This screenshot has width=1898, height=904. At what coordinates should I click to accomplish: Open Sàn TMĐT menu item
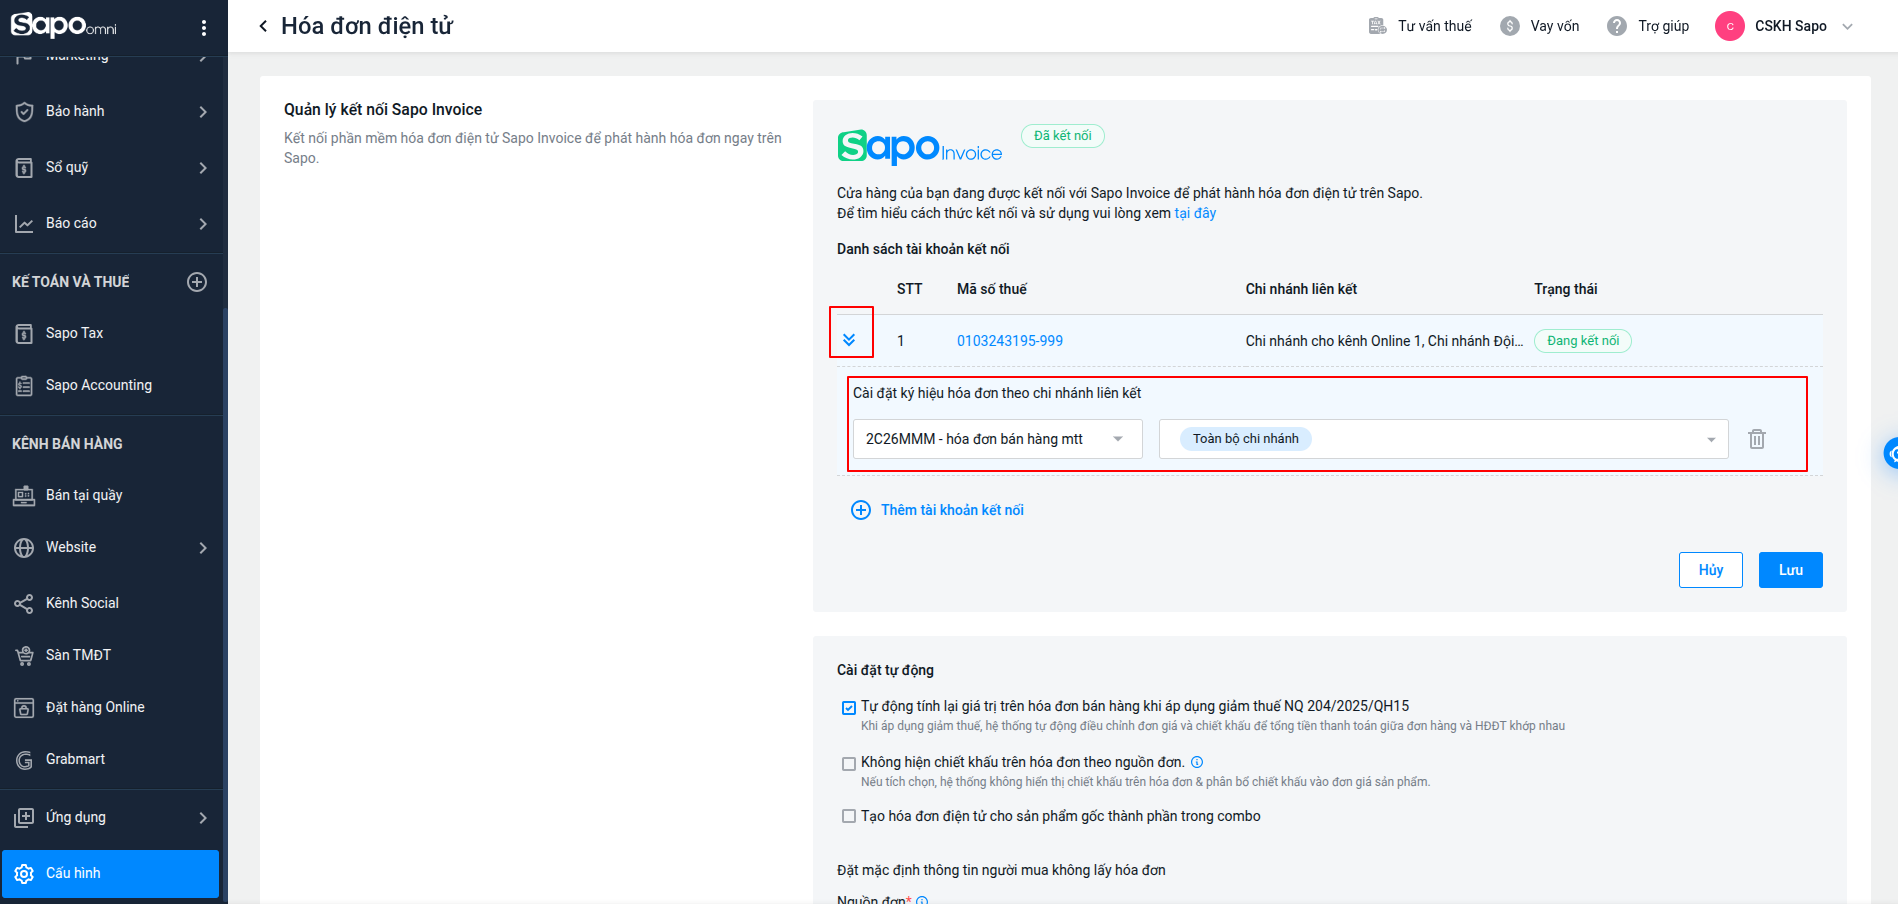pyautogui.click(x=111, y=655)
